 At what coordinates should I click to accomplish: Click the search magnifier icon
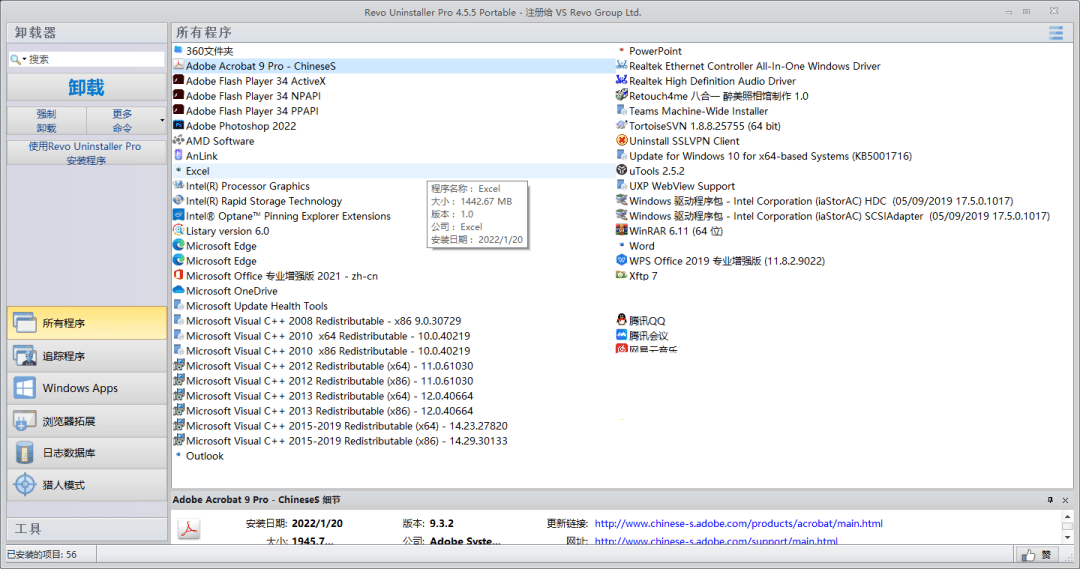pyautogui.click(x=14, y=60)
